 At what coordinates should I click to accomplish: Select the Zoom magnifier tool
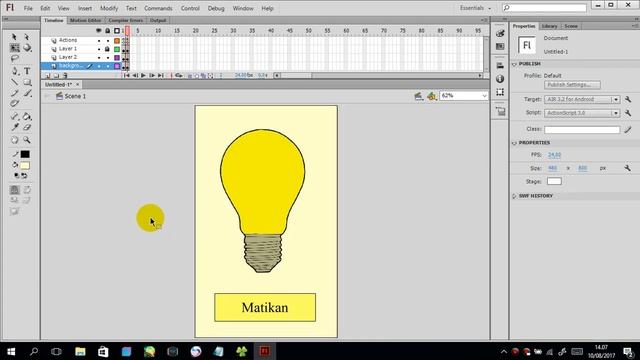[27, 140]
